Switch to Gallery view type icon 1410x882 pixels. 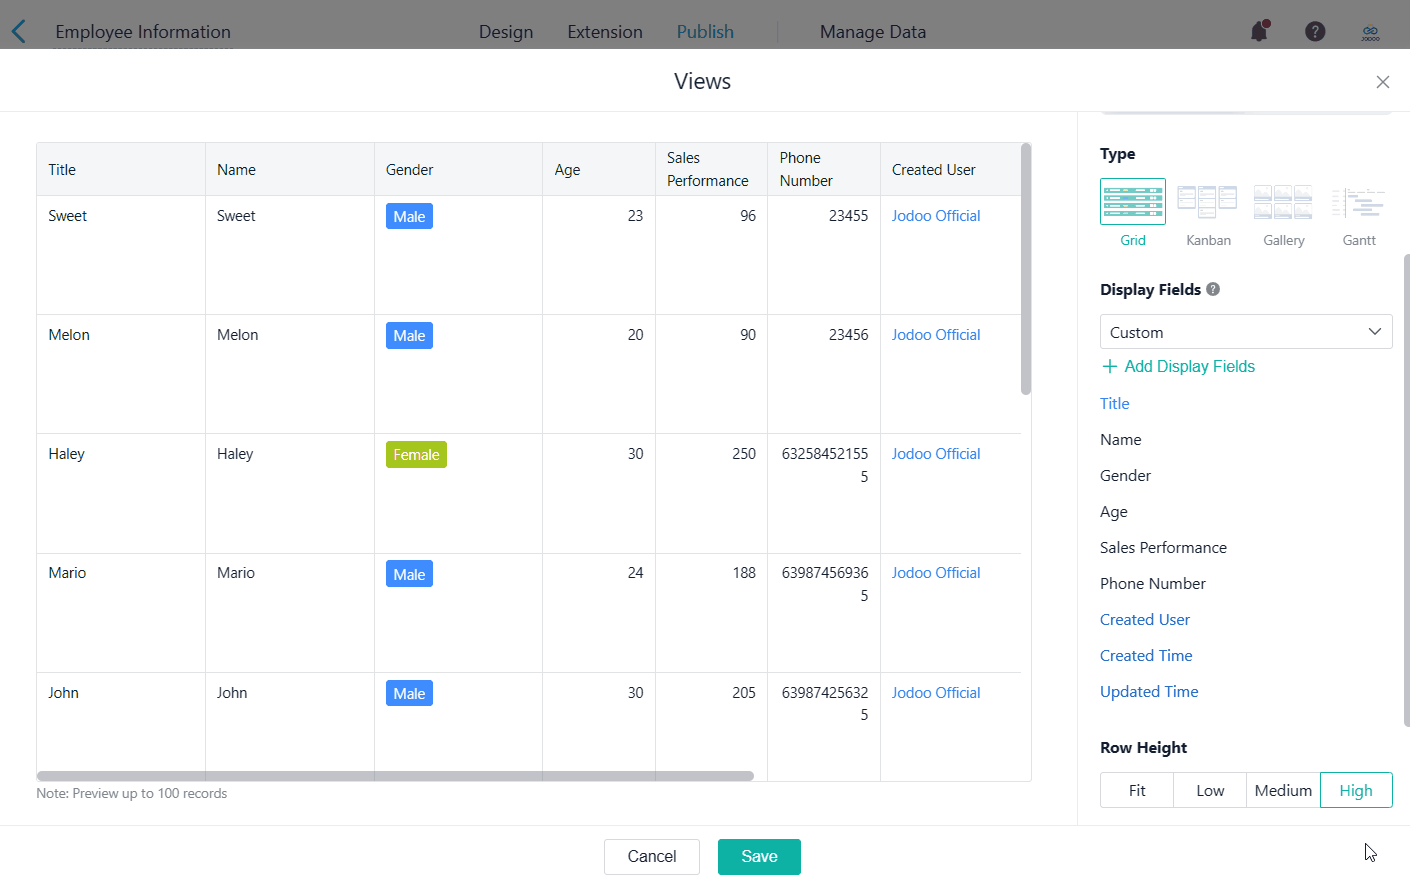pyautogui.click(x=1283, y=202)
